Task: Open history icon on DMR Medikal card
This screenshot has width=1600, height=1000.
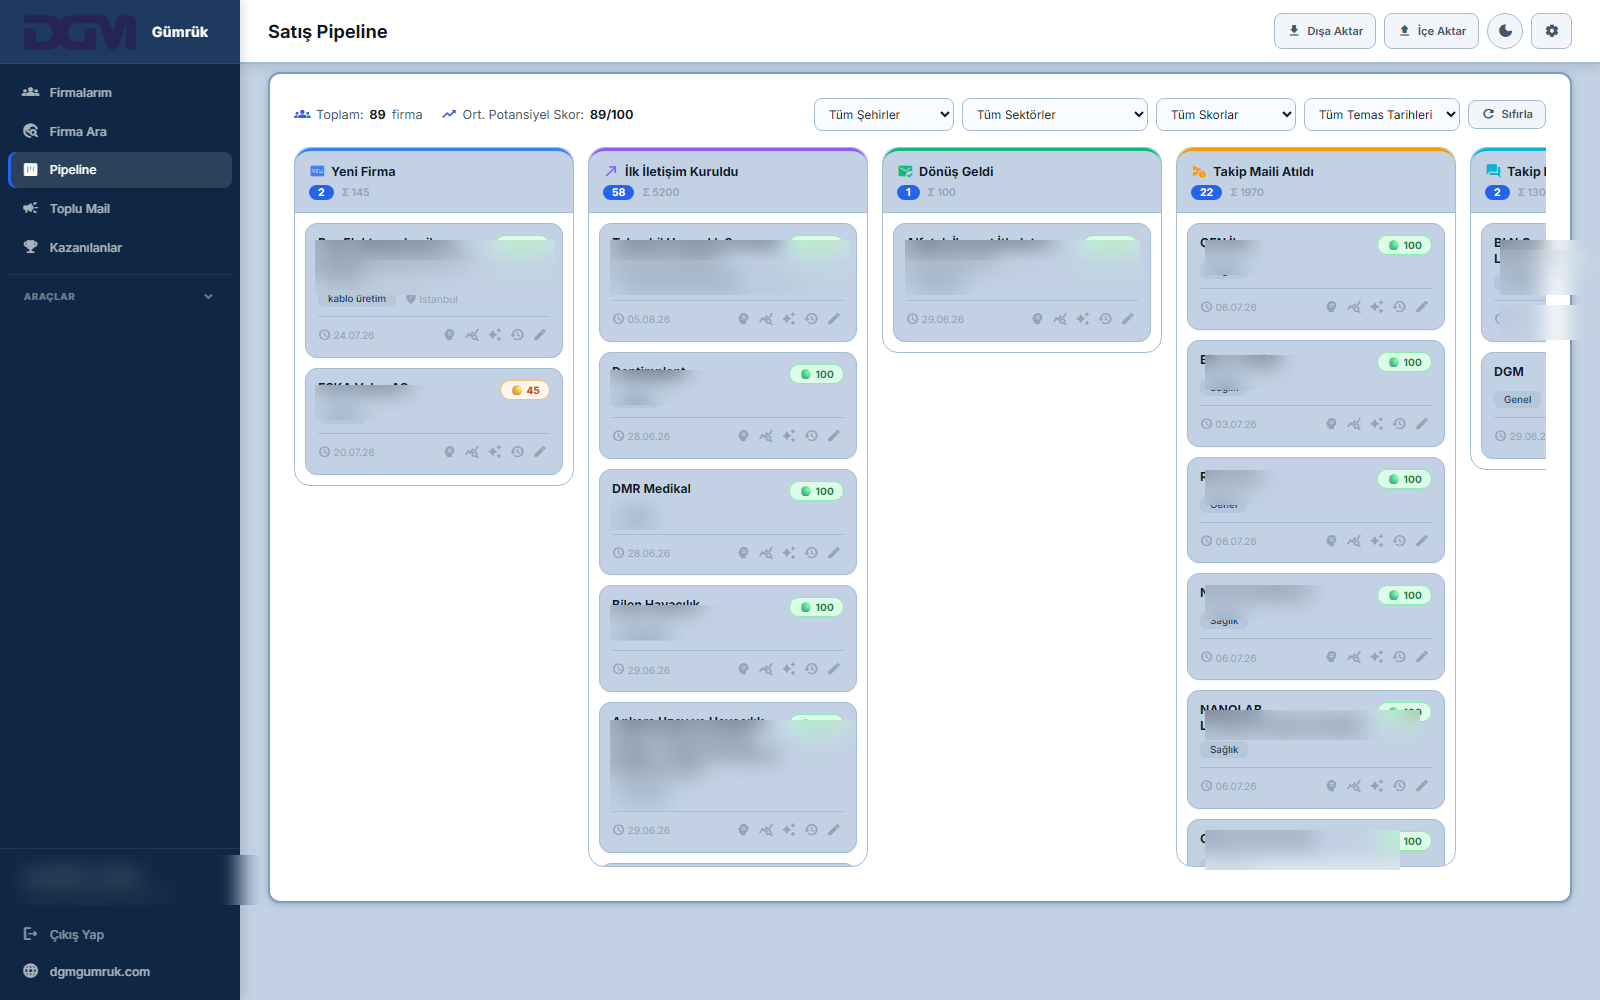Action: (x=811, y=553)
